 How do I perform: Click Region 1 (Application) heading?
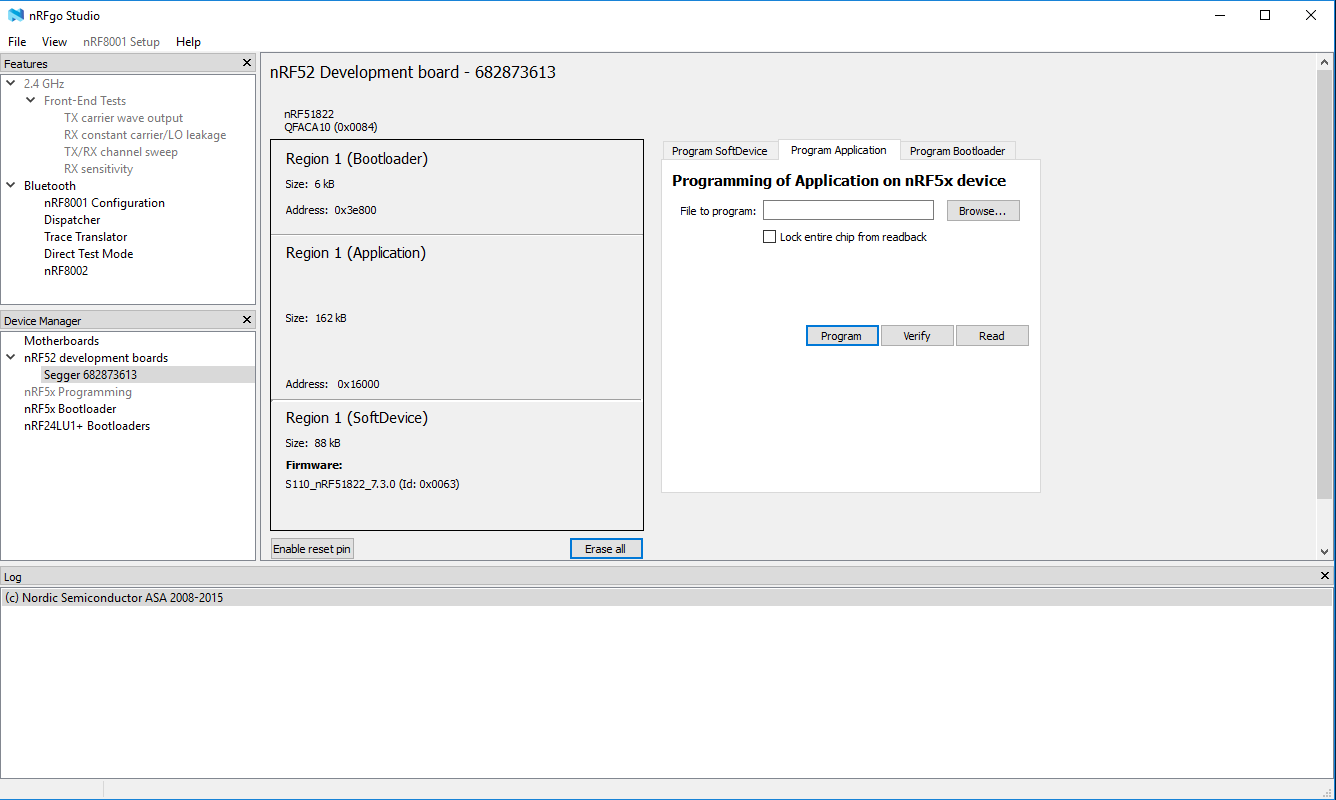[356, 253]
